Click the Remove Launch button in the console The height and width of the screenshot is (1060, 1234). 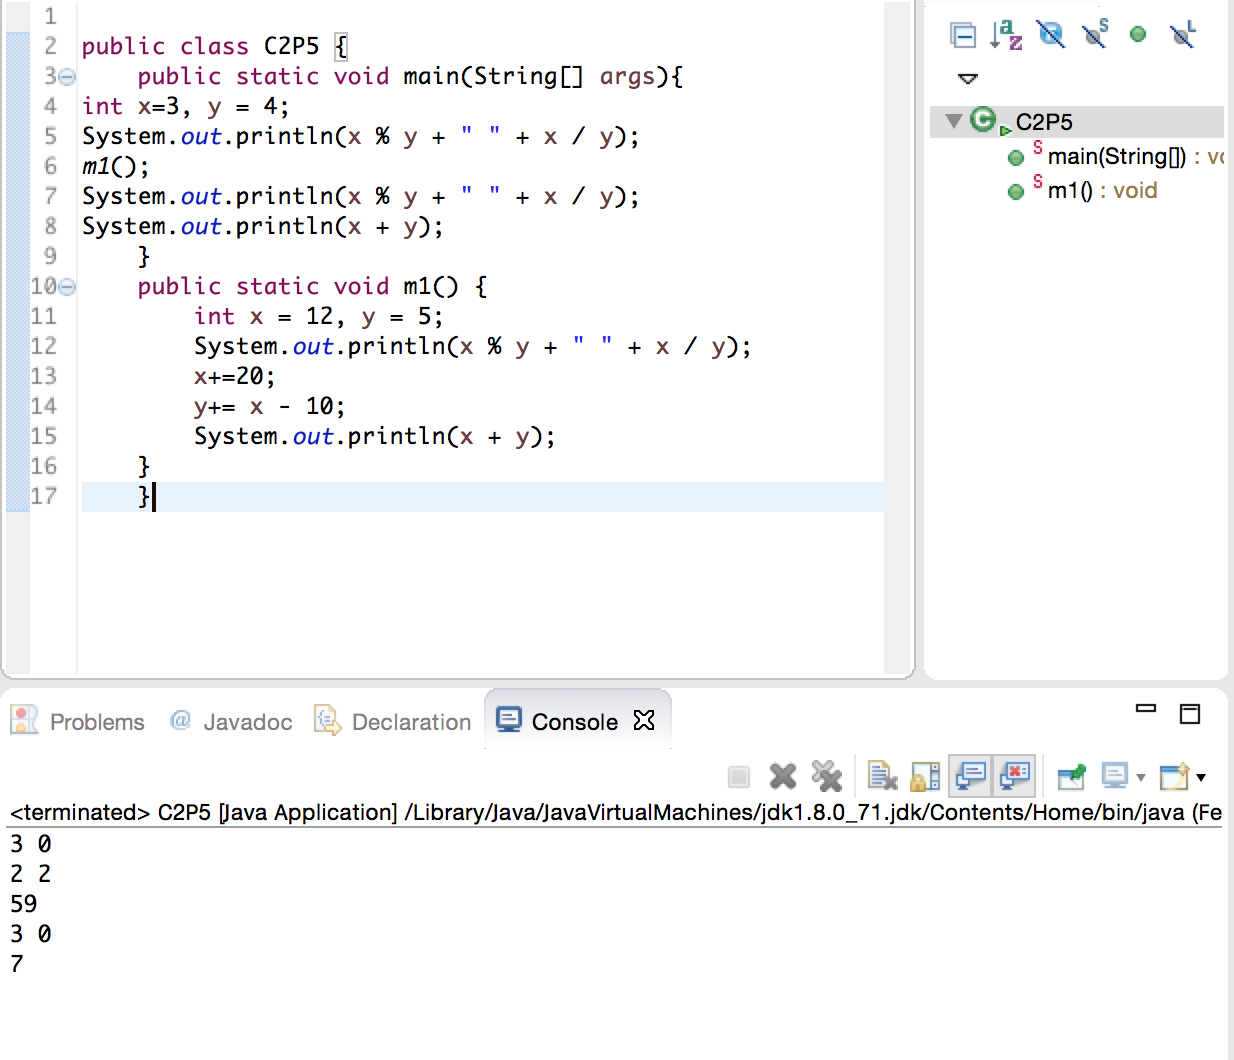coord(783,776)
